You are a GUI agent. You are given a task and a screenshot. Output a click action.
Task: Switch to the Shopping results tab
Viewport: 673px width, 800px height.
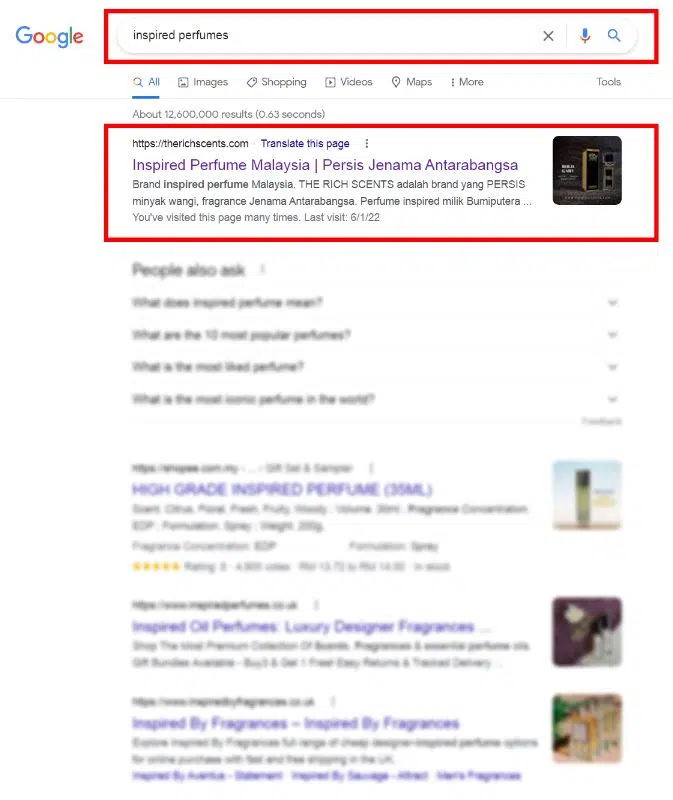[x=277, y=82]
